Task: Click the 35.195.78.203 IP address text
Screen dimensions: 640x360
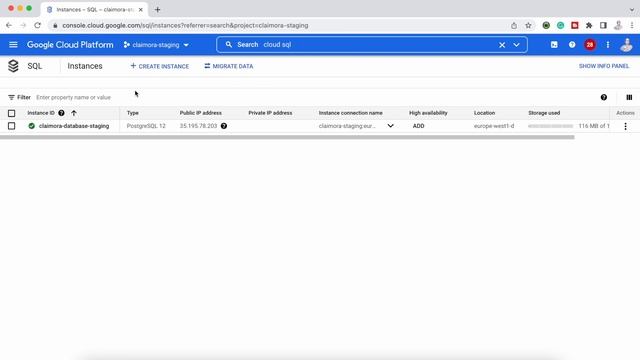Action: click(x=198, y=126)
